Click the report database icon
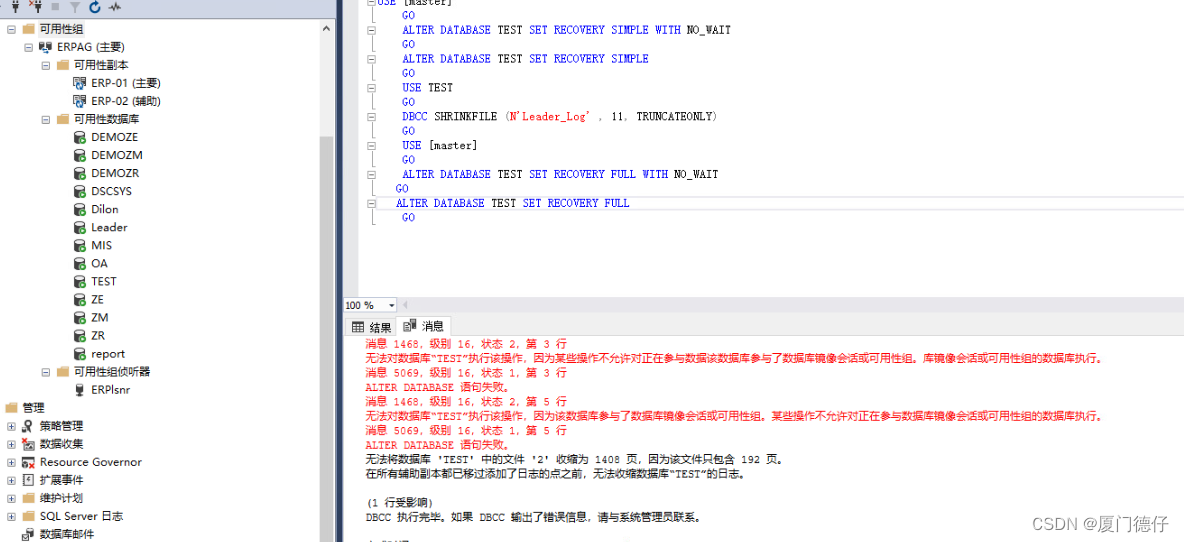 (79, 354)
